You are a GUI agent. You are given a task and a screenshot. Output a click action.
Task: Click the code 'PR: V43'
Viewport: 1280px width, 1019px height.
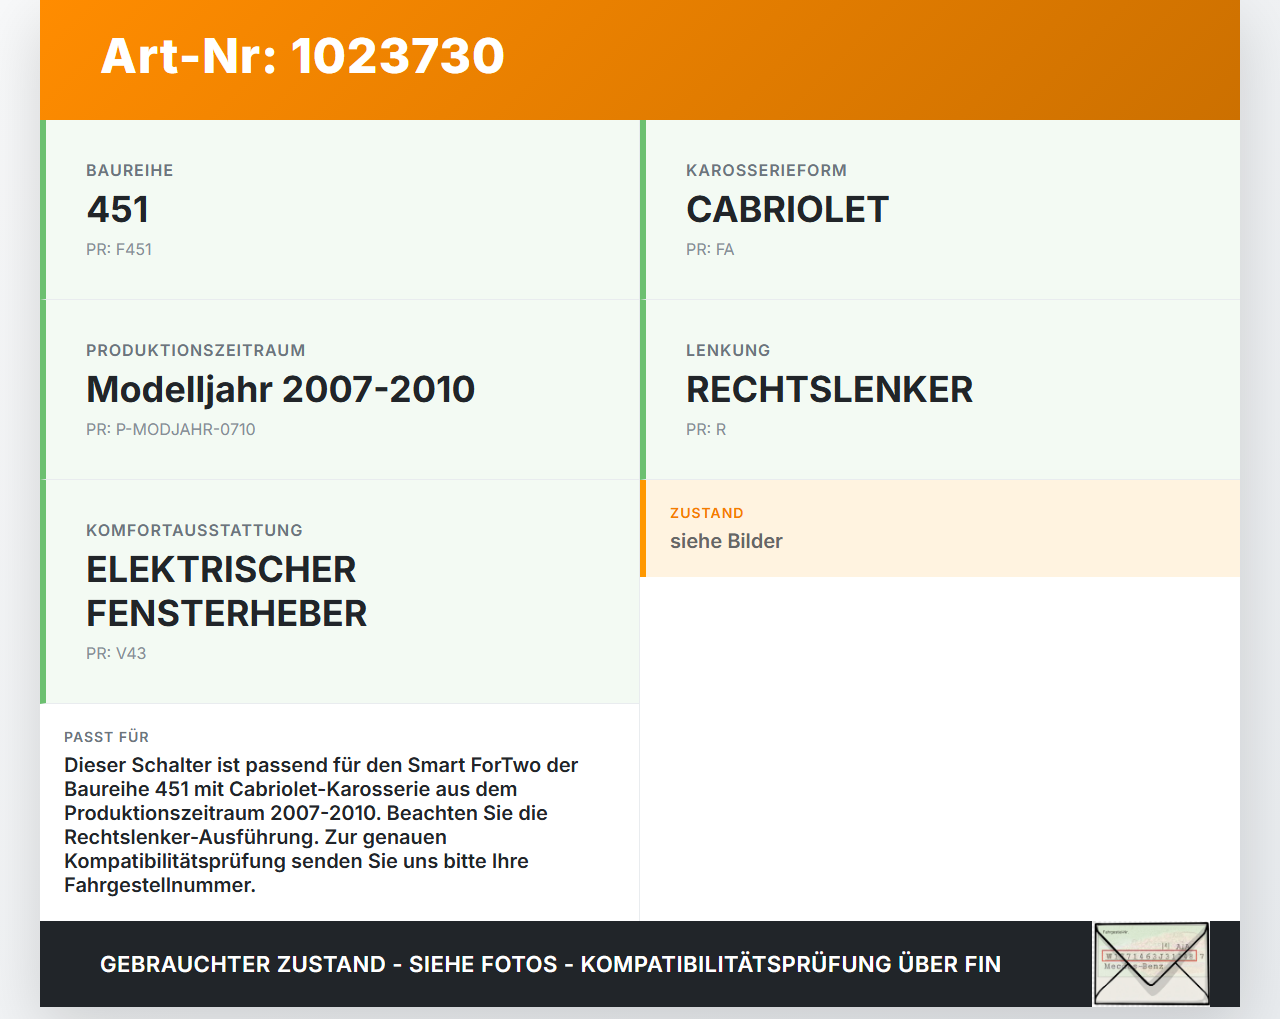pos(116,653)
